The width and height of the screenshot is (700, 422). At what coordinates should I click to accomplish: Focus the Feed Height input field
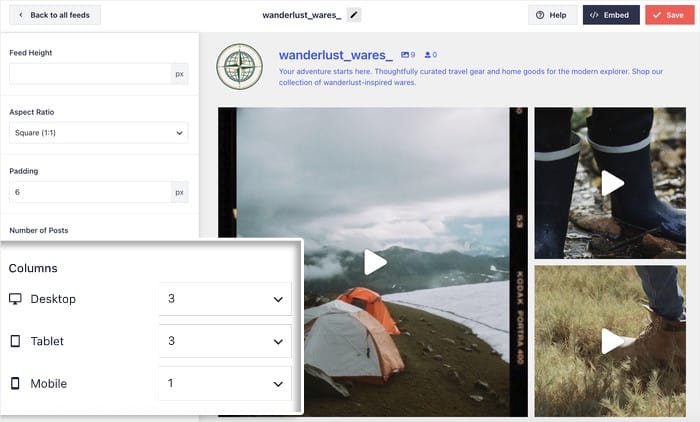90,74
